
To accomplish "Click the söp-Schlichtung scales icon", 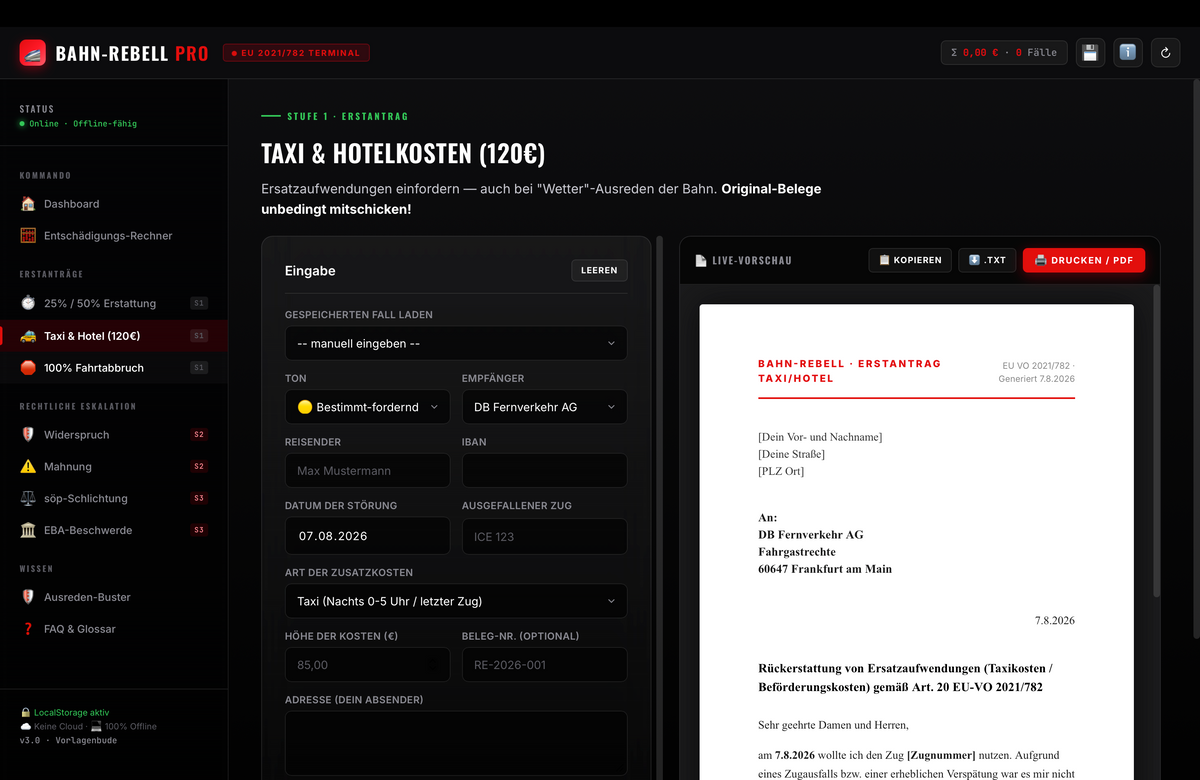I will click(28, 498).
